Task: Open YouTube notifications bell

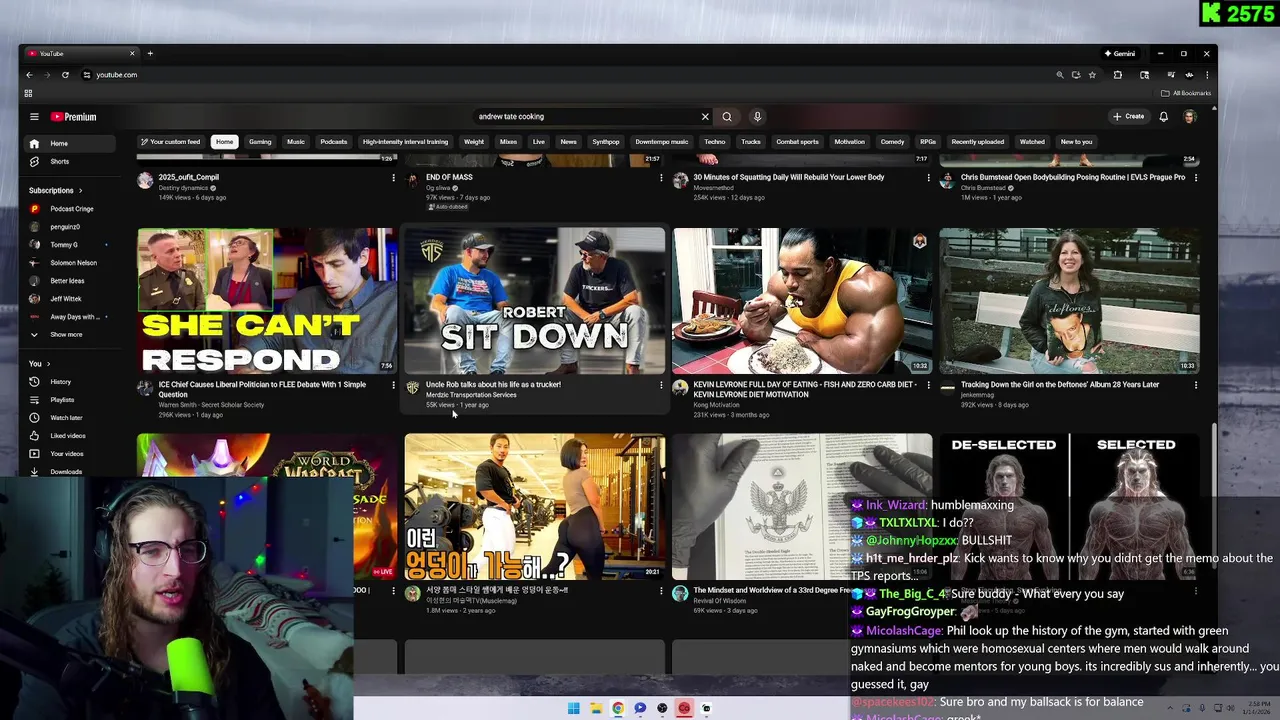Action: (x=1163, y=117)
